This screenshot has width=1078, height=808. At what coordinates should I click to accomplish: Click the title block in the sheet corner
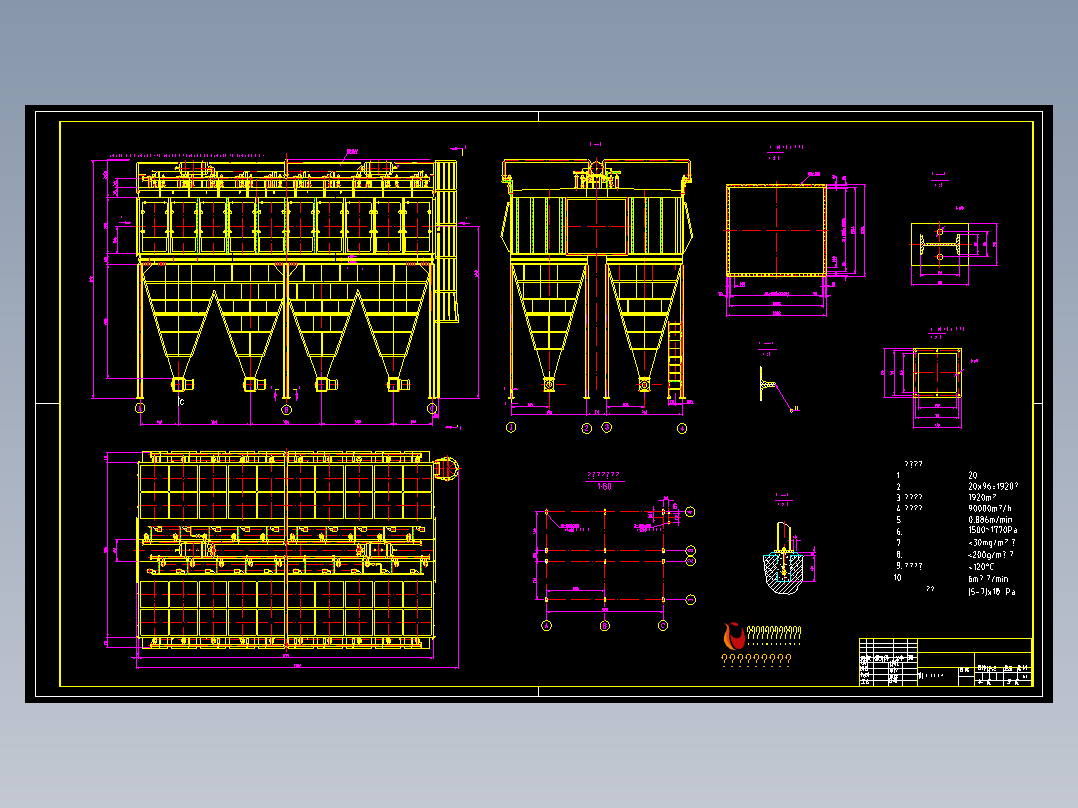pos(945,662)
